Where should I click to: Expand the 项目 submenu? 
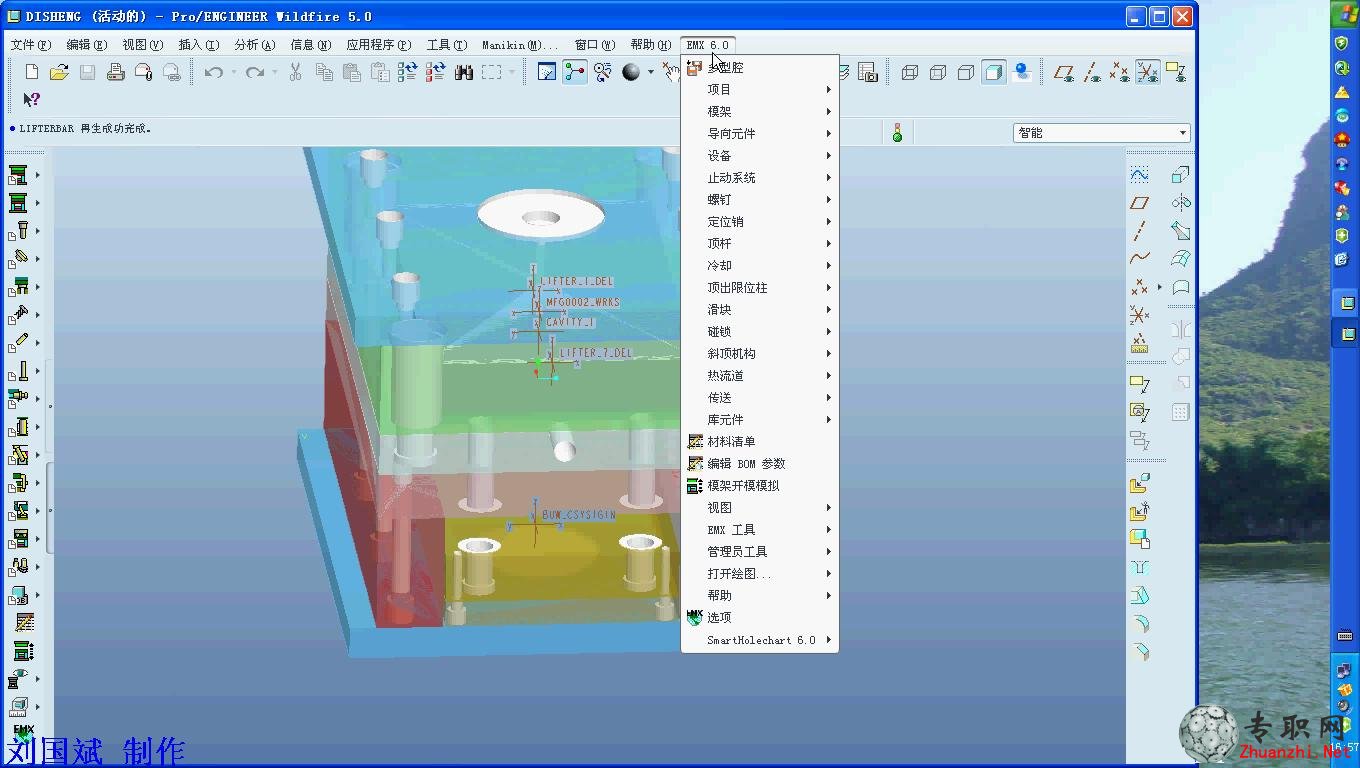click(x=760, y=89)
